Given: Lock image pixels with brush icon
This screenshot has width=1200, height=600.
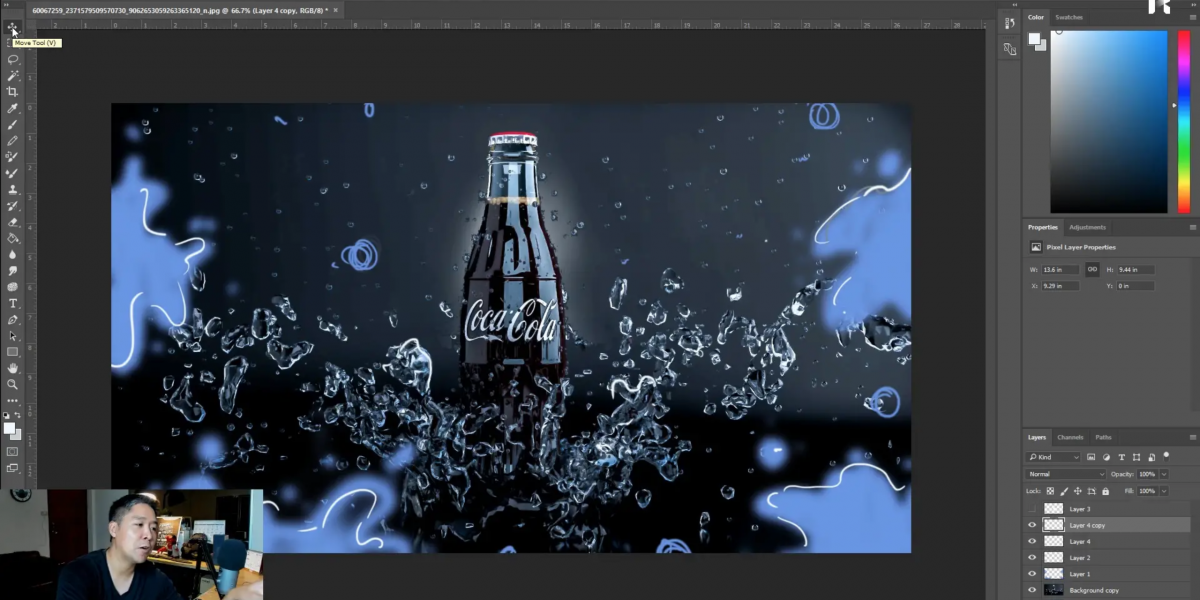Looking at the screenshot, I should click(1064, 491).
